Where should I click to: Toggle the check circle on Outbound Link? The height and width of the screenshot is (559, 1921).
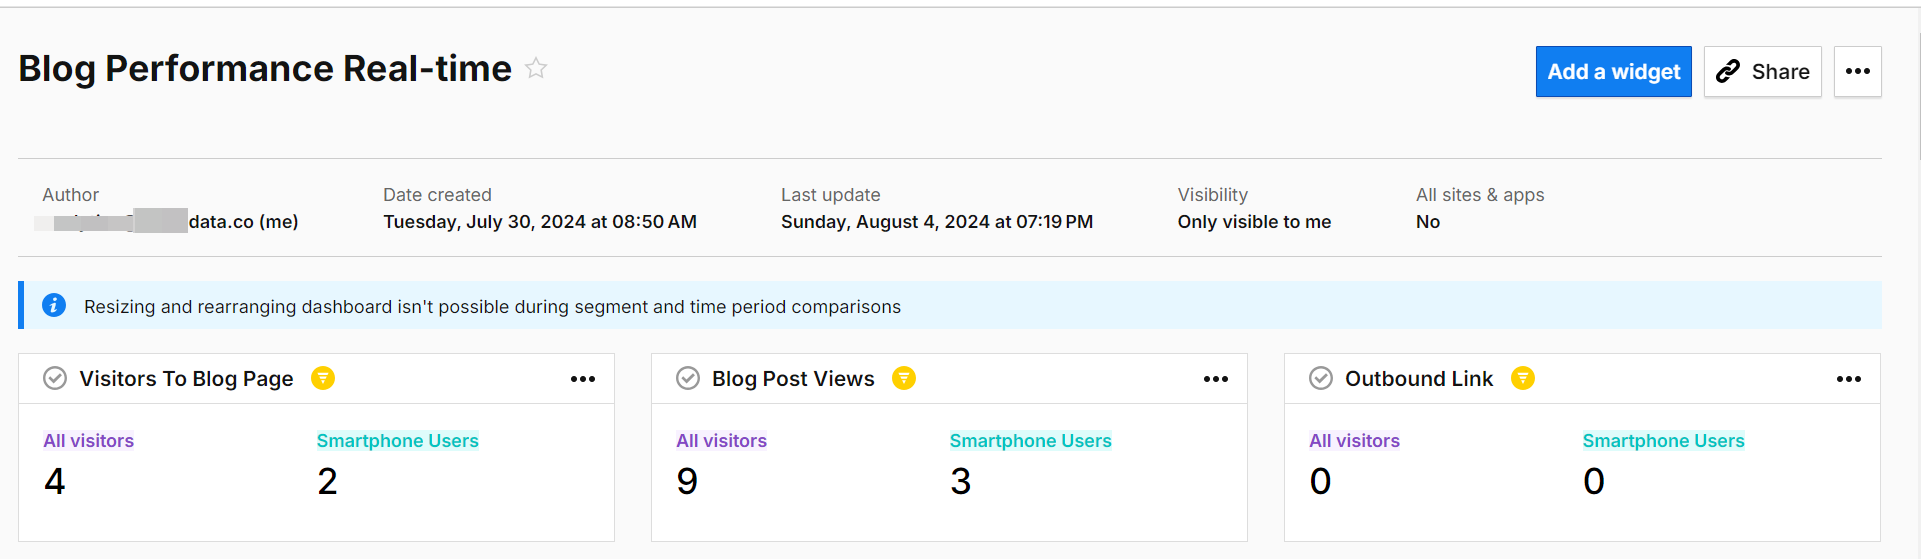tap(1321, 378)
